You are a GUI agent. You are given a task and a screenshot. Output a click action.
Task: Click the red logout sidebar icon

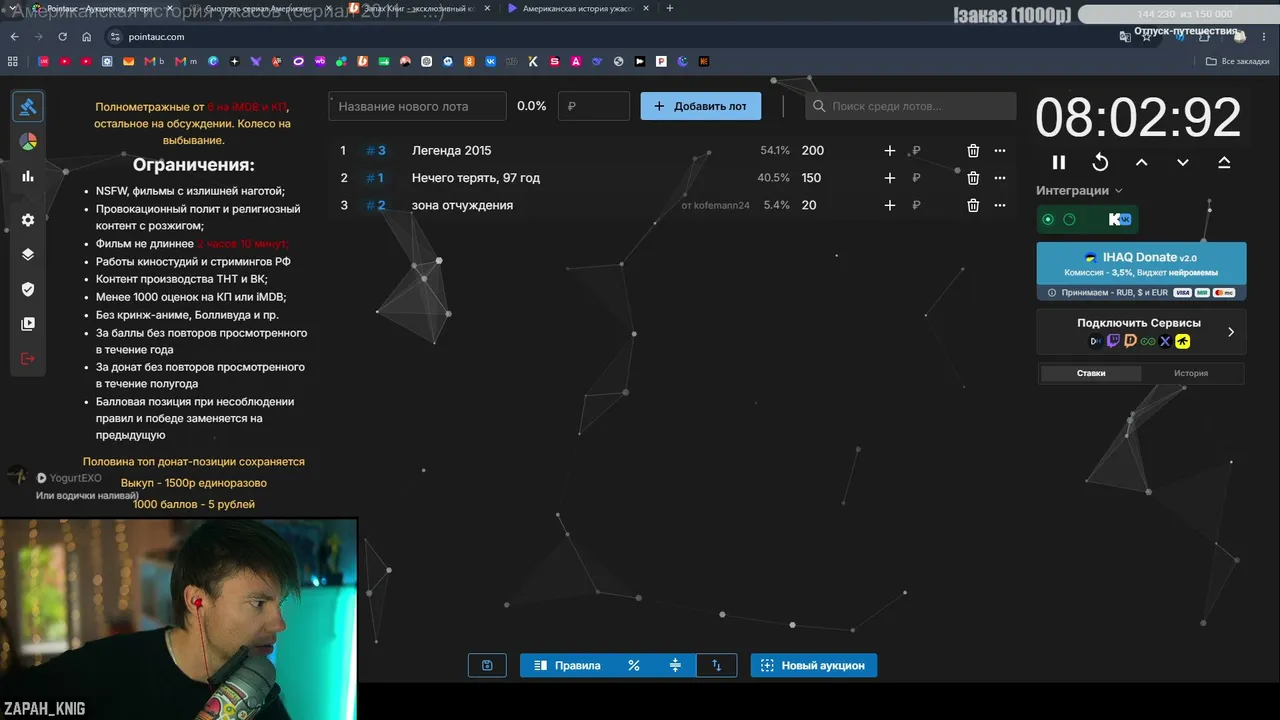pyautogui.click(x=28, y=359)
